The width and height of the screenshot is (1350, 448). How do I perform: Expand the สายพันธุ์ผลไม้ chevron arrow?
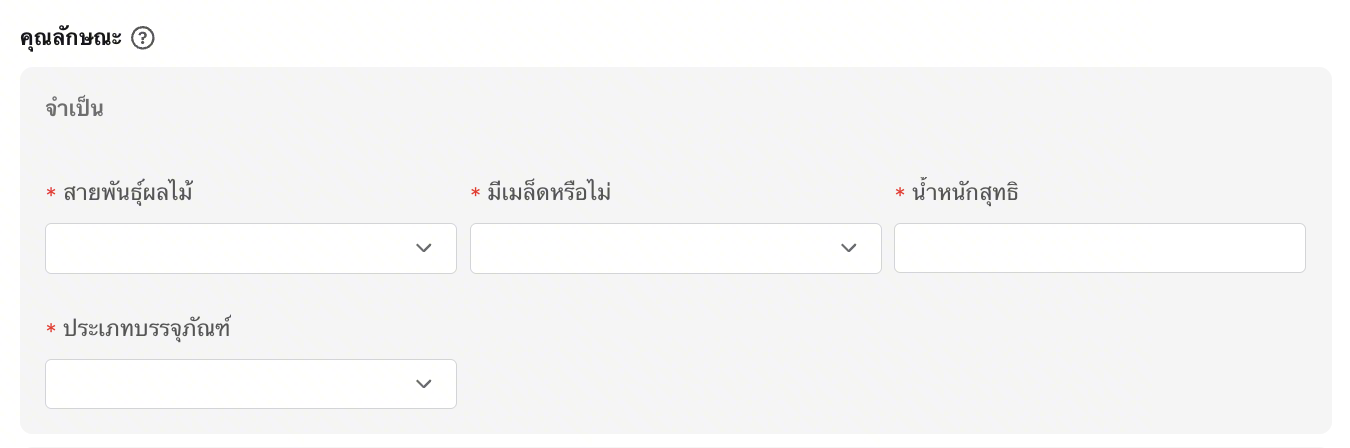tap(424, 248)
